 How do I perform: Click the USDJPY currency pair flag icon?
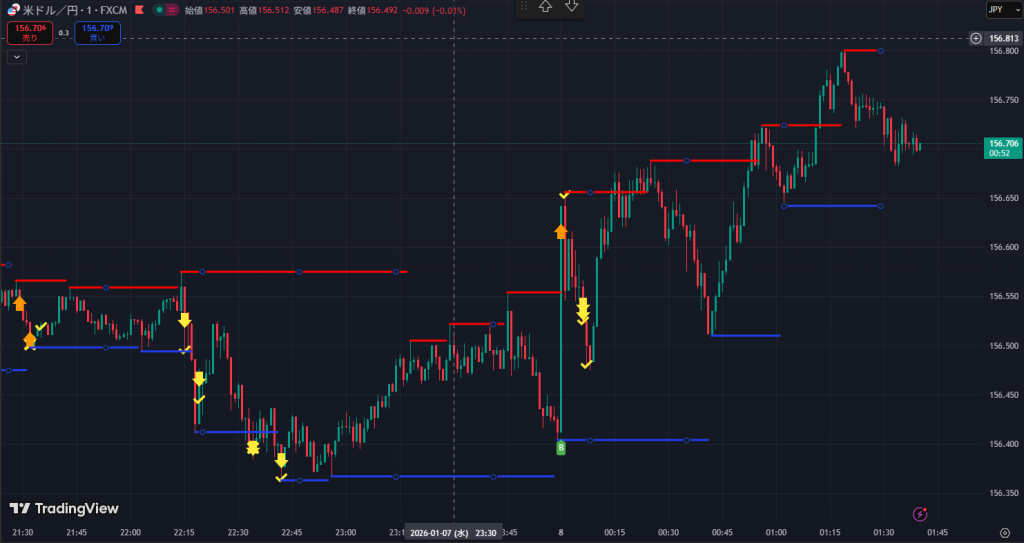pyautogui.click(x=13, y=10)
